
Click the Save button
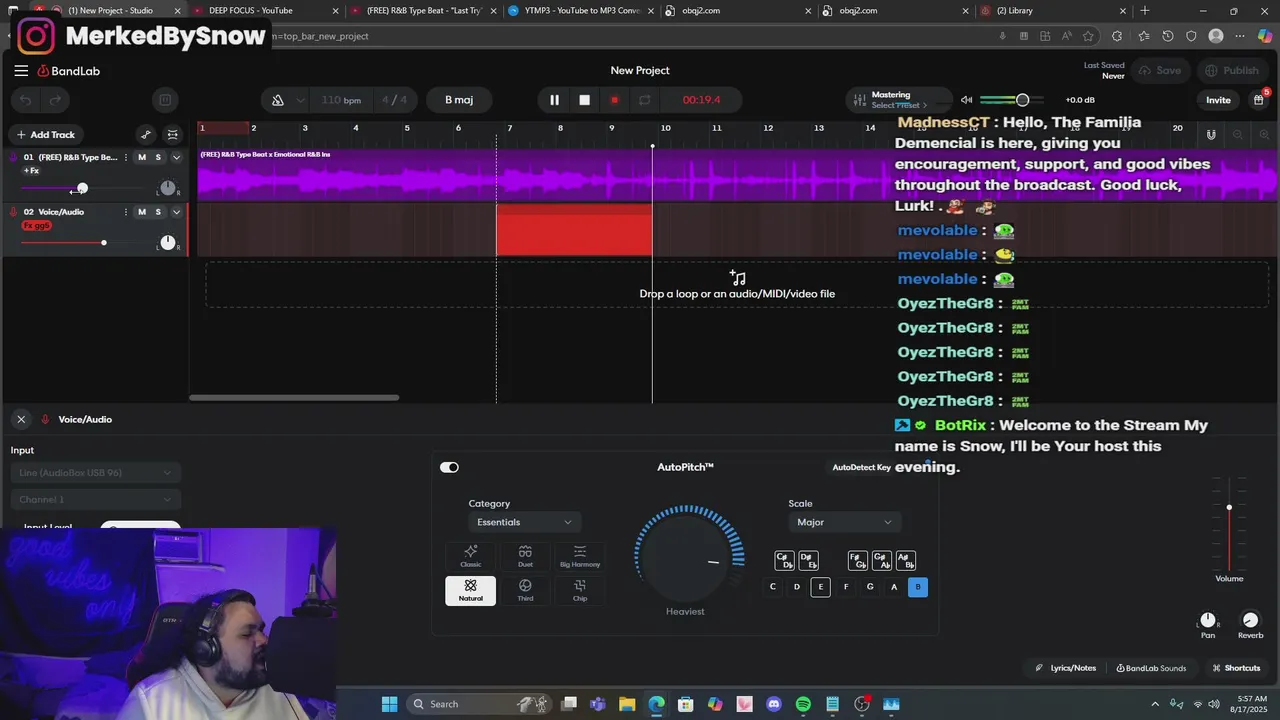click(x=1160, y=71)
